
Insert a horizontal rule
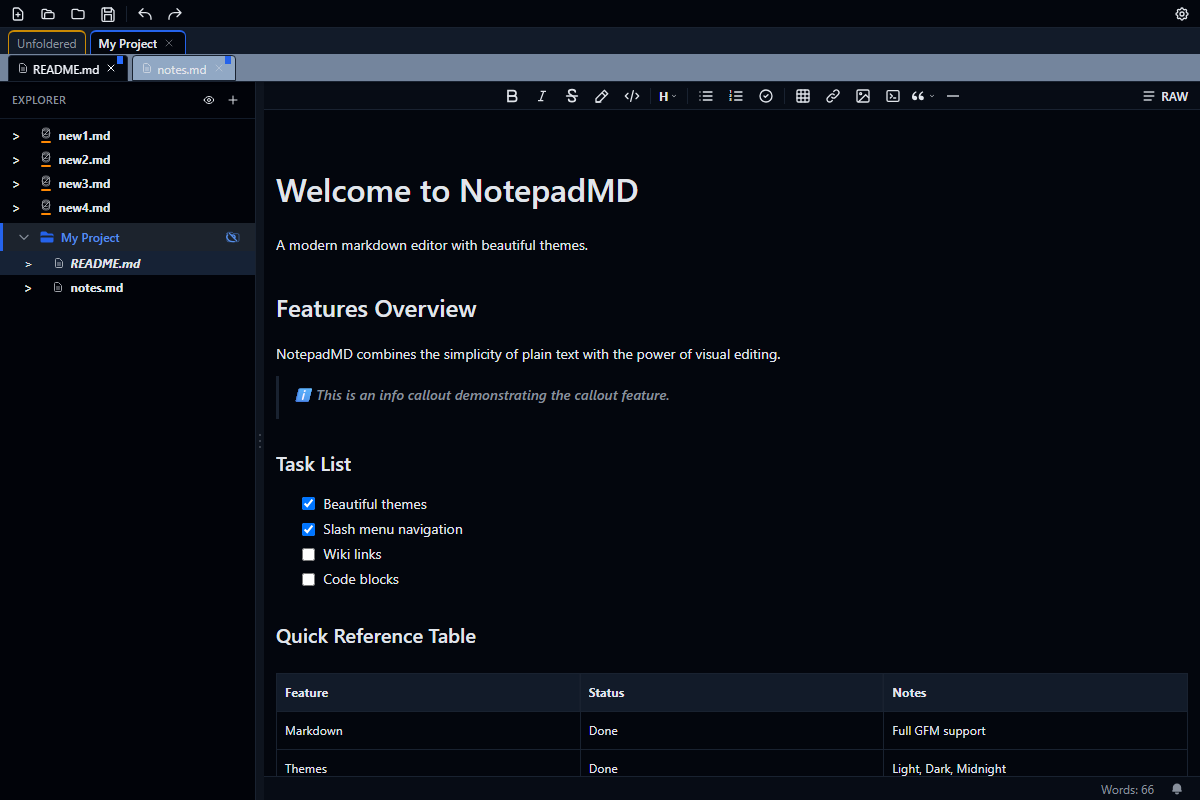(952, 95)
